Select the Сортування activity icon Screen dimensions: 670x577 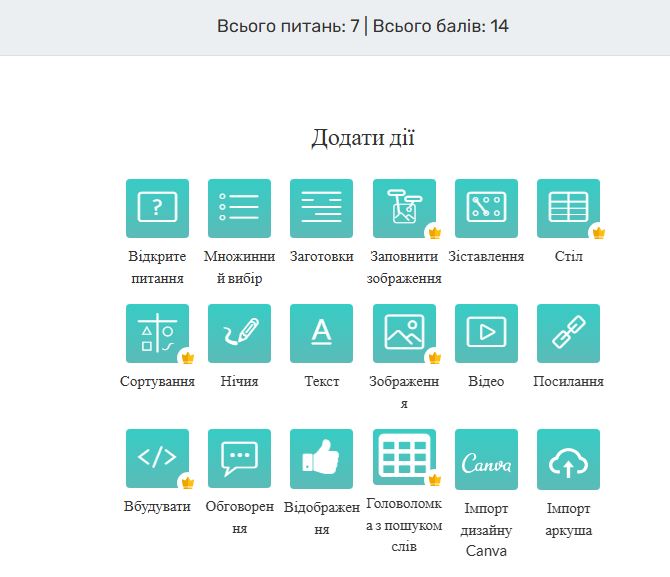(157, 333)
